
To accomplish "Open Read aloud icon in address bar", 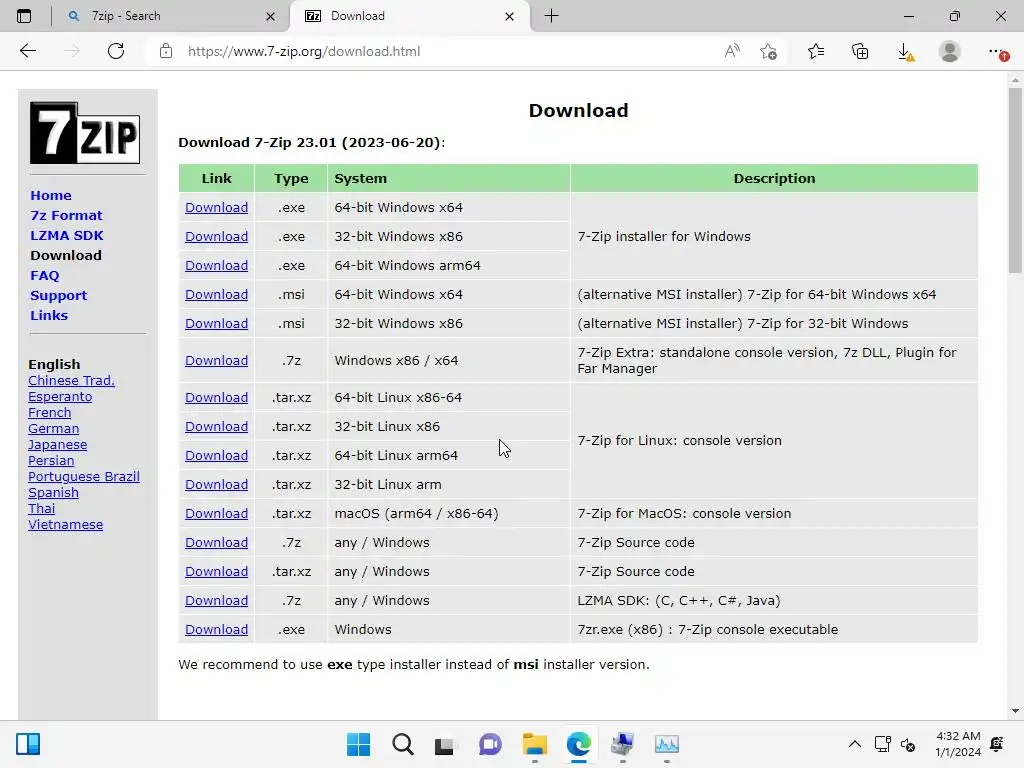I will [732, 51].
